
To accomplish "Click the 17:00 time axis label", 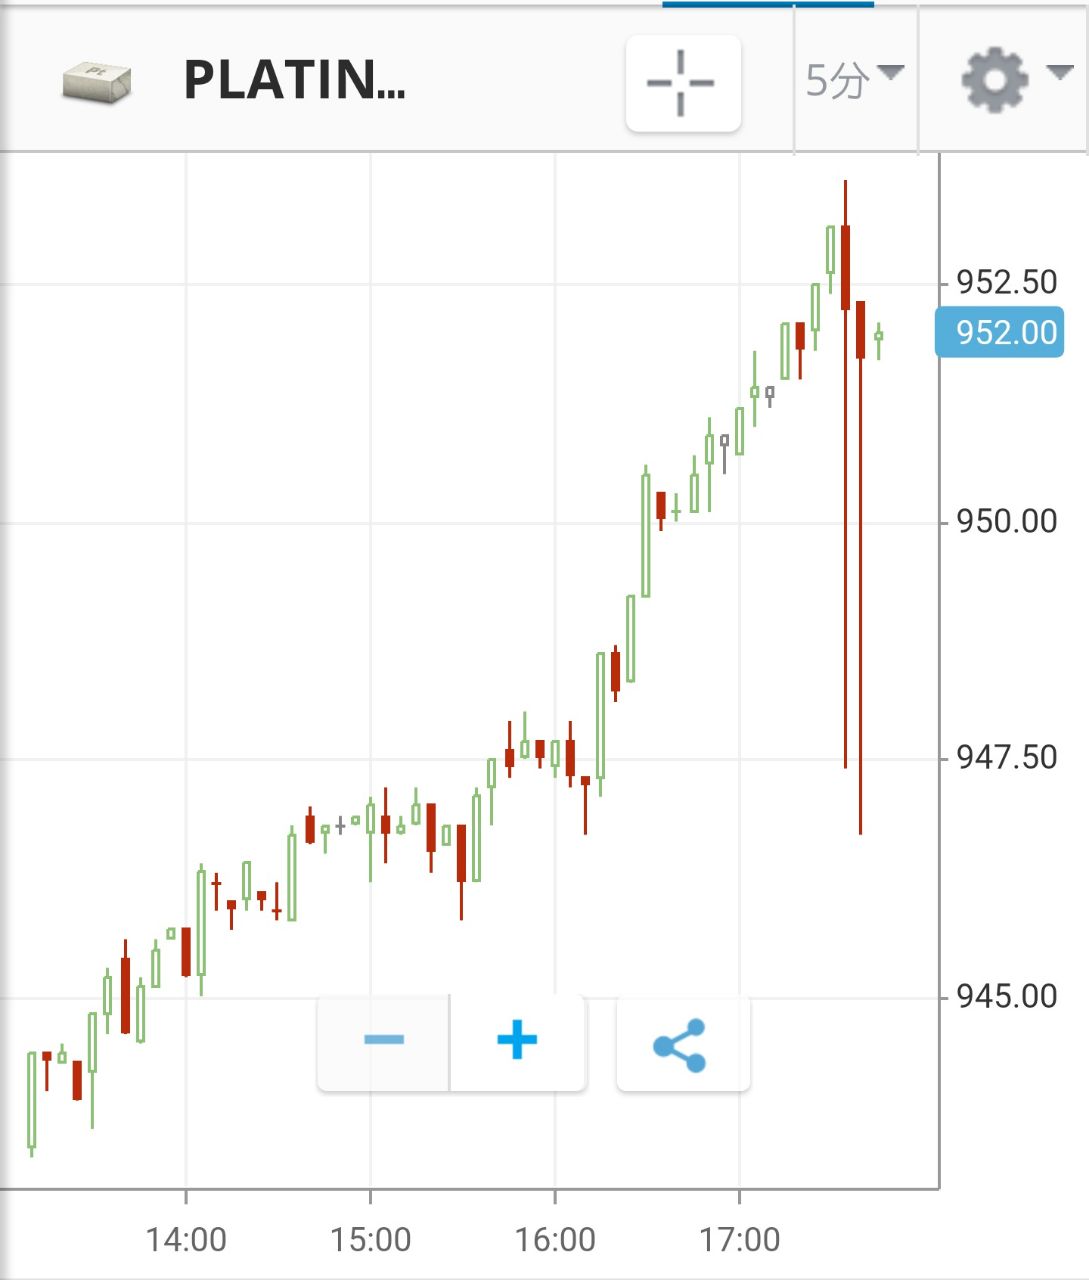I will pyautogui.click(x=739, y=1240).
